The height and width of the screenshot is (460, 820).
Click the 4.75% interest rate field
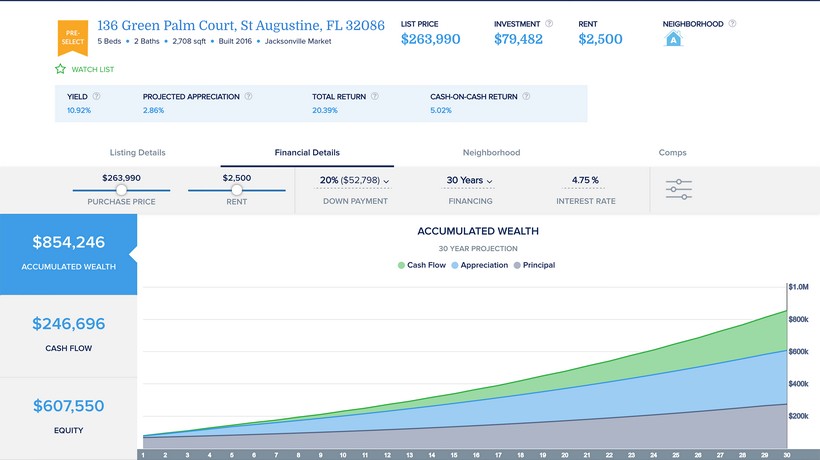click(x=585, y=181)
